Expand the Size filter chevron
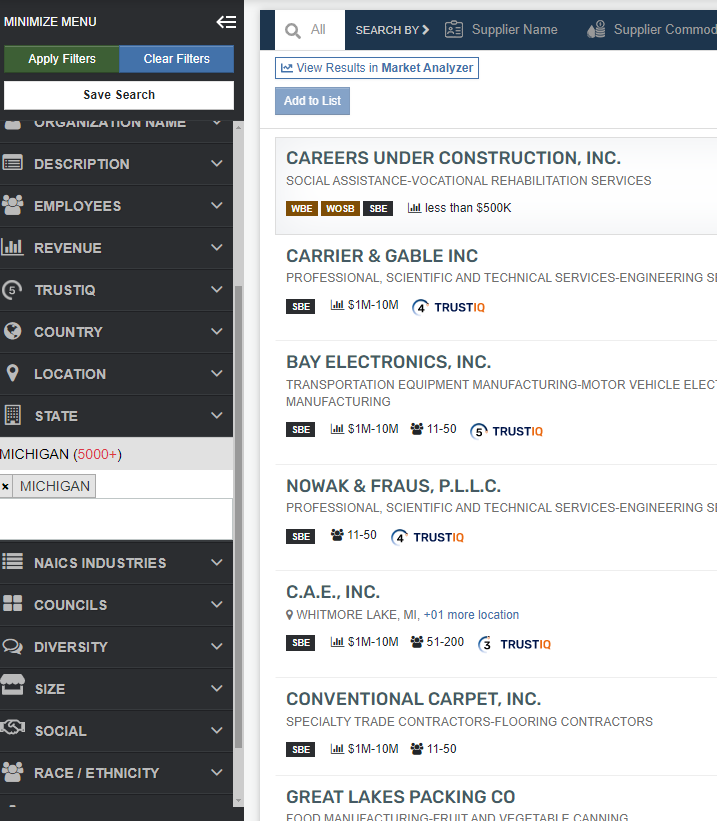 217,688
